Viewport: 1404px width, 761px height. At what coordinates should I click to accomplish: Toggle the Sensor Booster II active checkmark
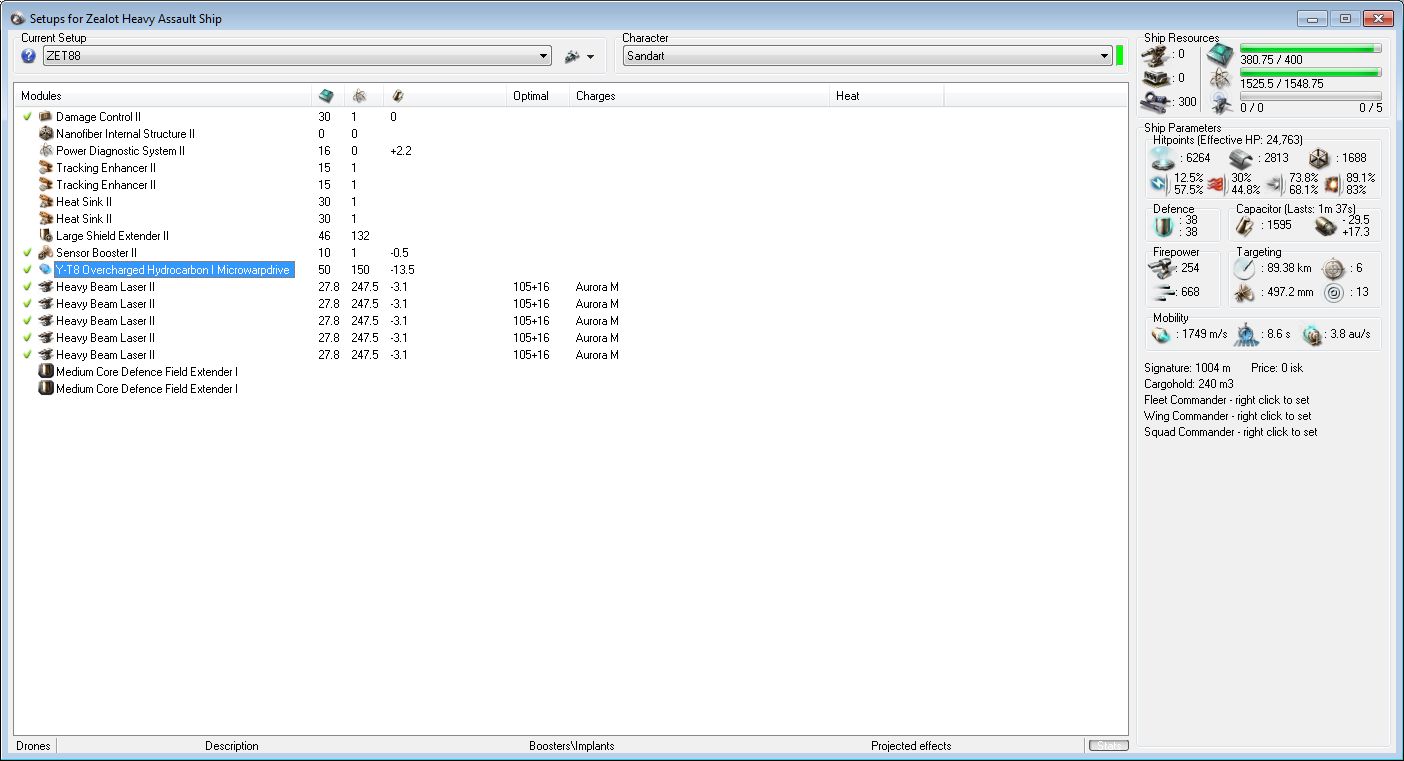[x=27, y=253]
